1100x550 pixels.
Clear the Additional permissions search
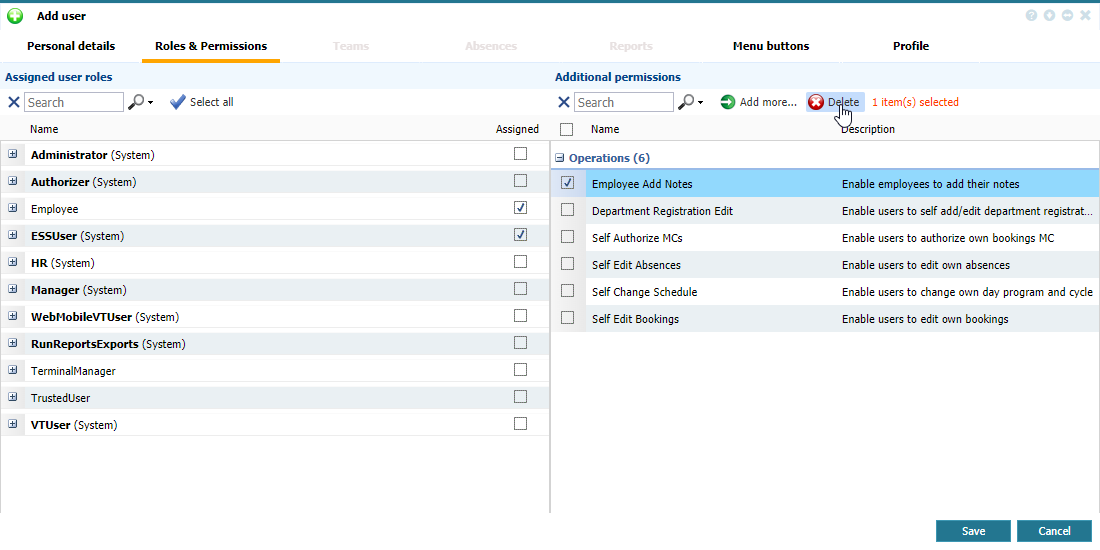(x=564, y=102)
